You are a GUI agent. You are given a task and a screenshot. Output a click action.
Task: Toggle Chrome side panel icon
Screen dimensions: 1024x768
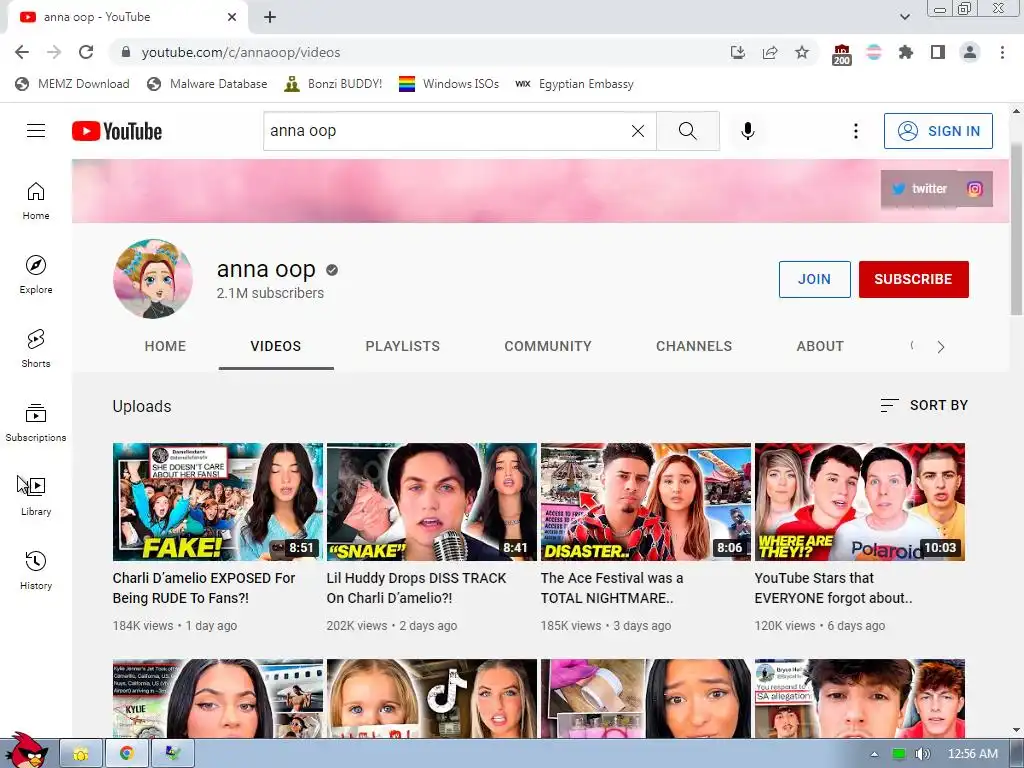tap(938, 52)
